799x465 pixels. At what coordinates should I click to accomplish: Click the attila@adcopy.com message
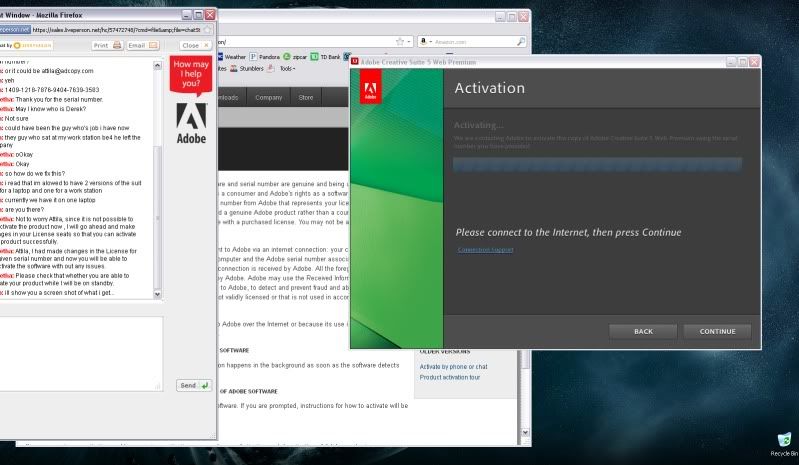49,71
